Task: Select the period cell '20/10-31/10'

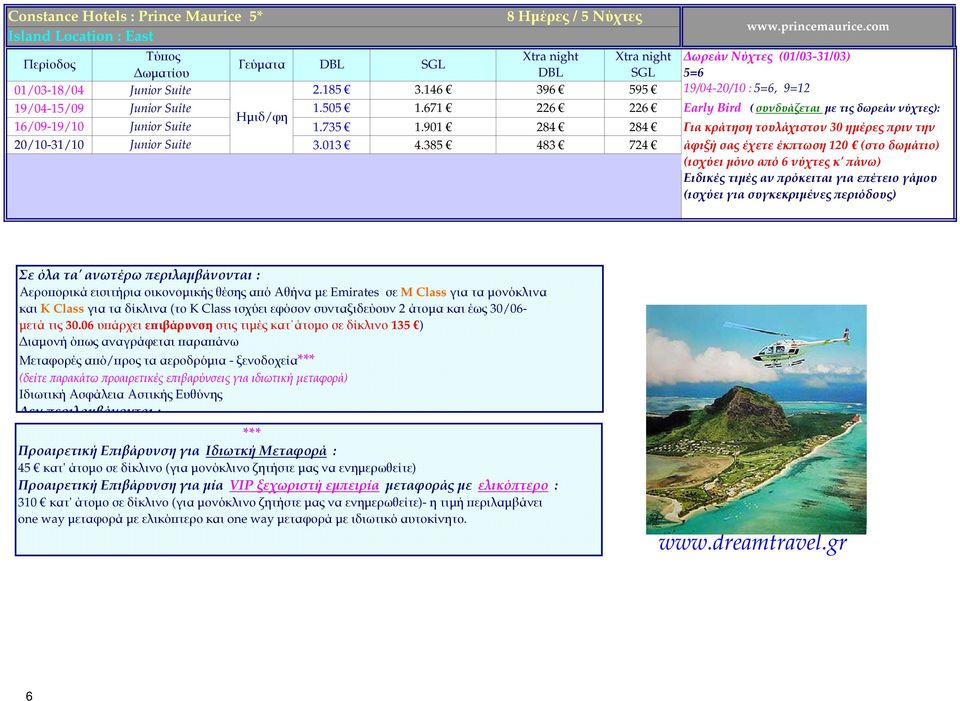Action: coord(49,145)
